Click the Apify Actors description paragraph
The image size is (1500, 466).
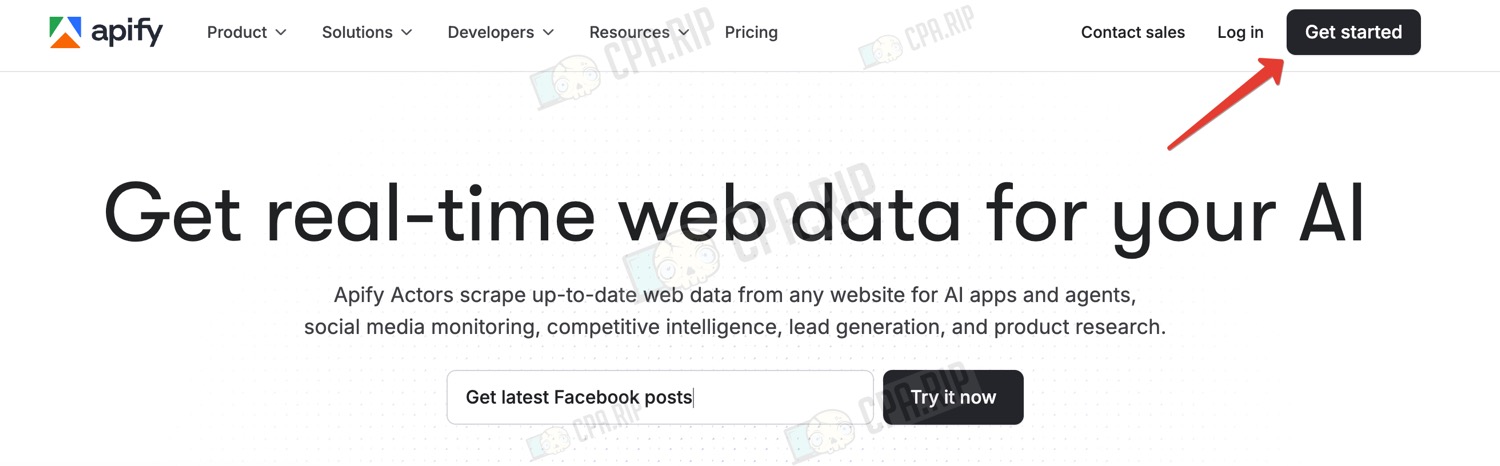734,311
